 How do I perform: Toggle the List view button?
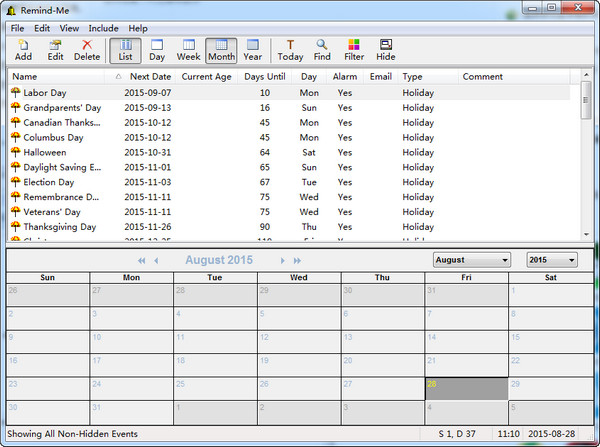point(125,50)
